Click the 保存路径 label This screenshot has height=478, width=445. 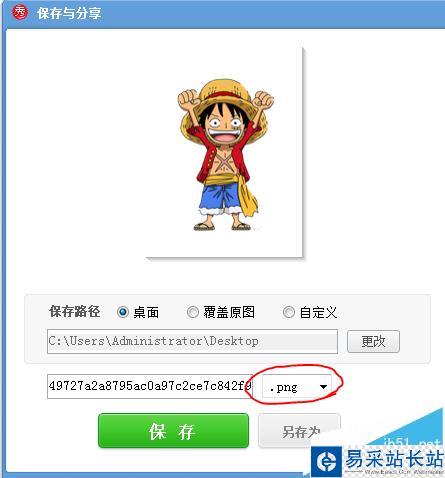click(x=74, y=312)
